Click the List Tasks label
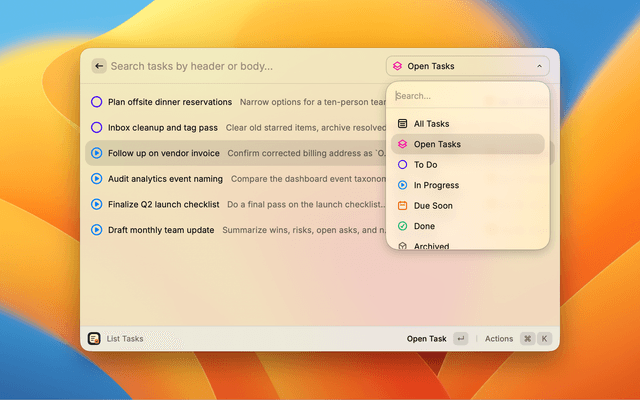 [125, 338]
